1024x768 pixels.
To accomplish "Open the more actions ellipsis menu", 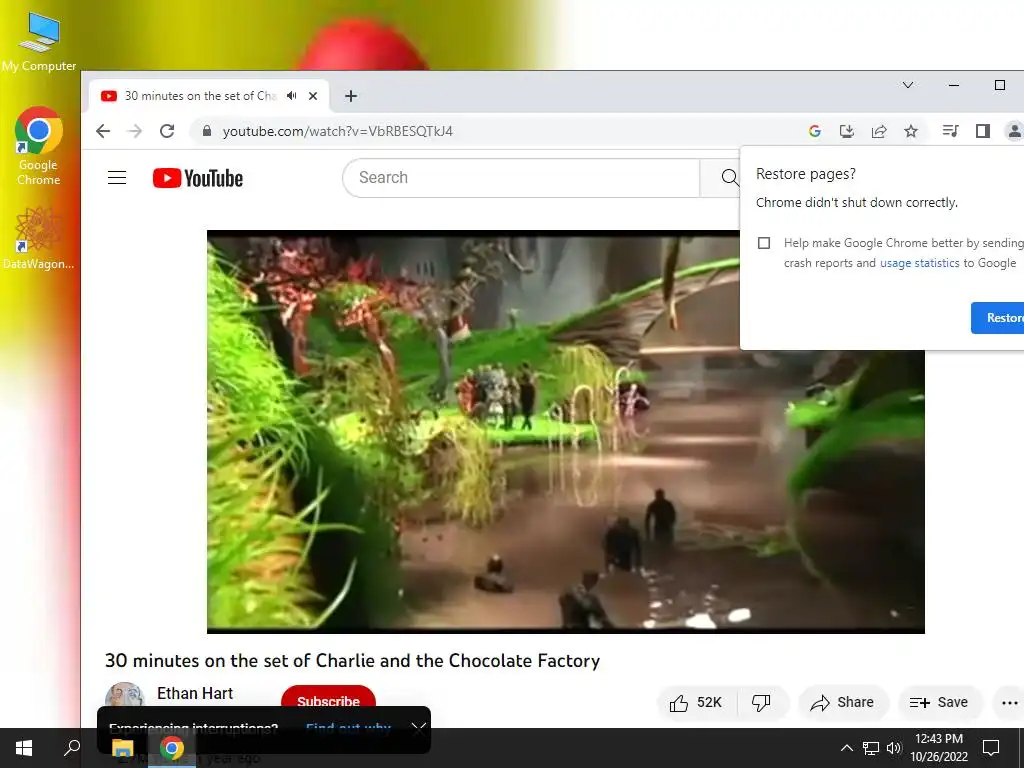I will coord(1009,703).
